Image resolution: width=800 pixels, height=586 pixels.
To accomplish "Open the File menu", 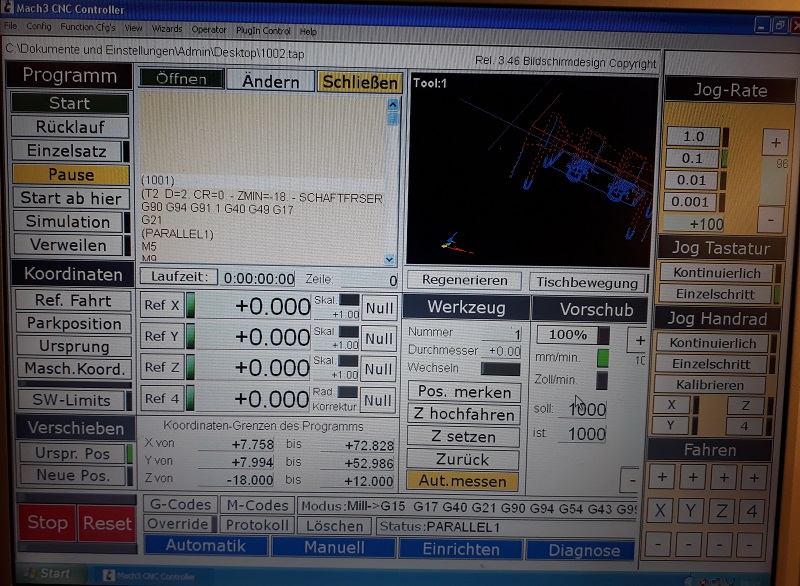I will [10, 26].
